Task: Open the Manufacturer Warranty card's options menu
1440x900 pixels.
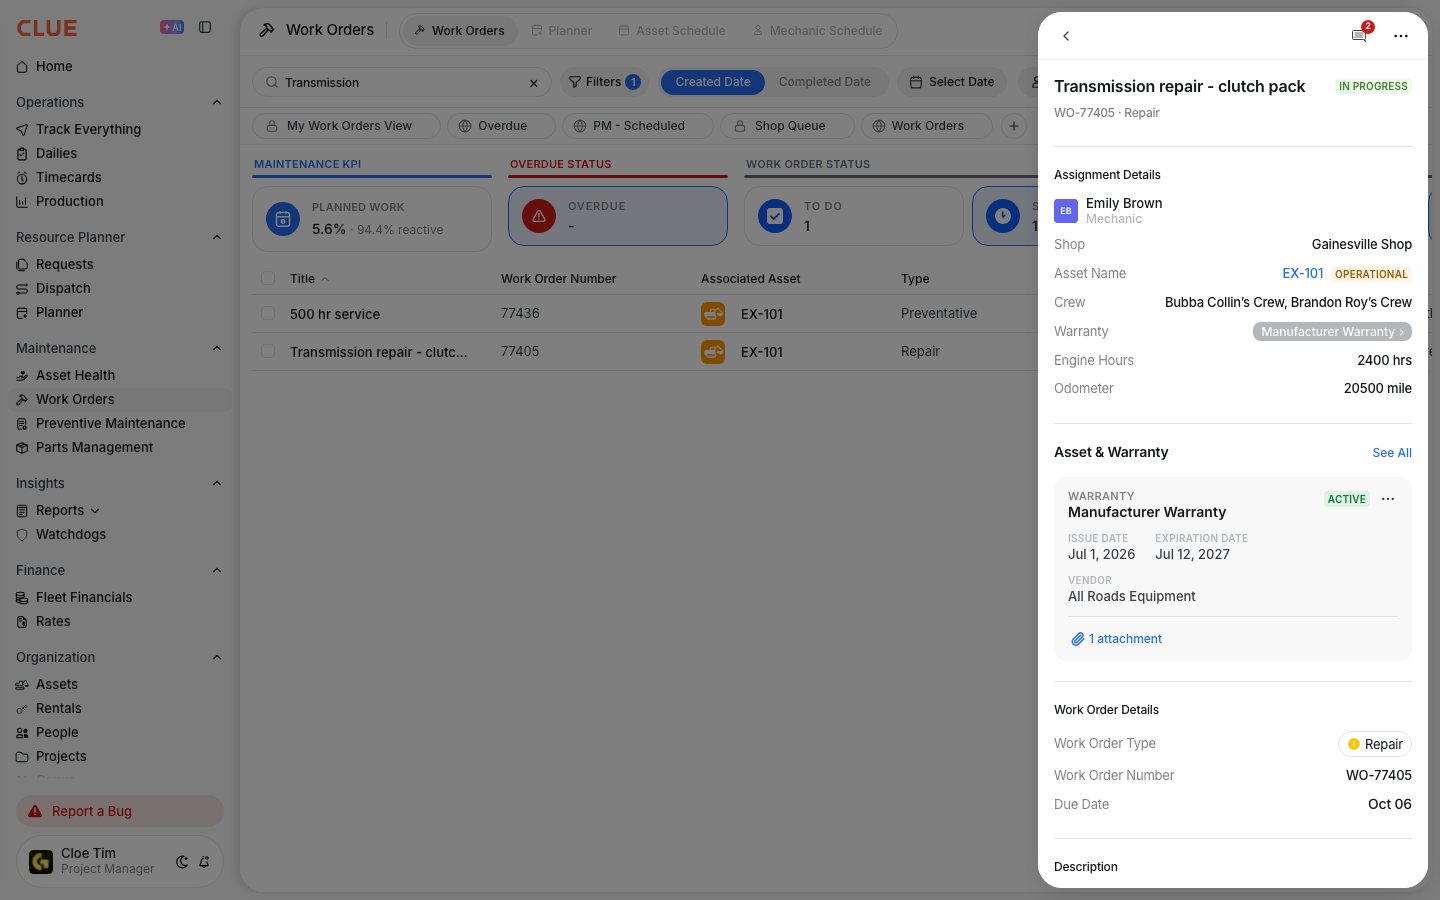Action: 1388,499
